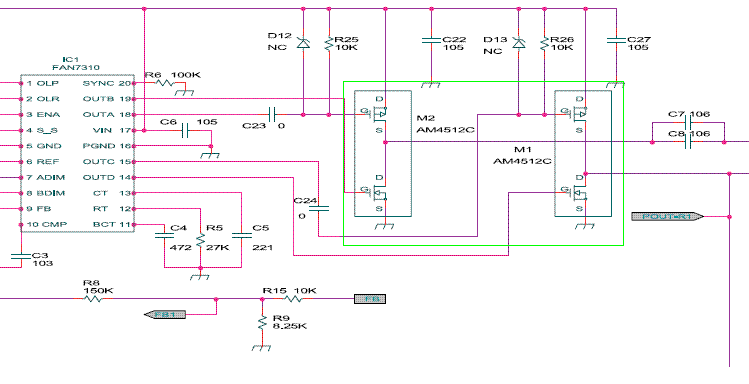
Task: Select capacitor C24 symbol
Action: [318, 208]
